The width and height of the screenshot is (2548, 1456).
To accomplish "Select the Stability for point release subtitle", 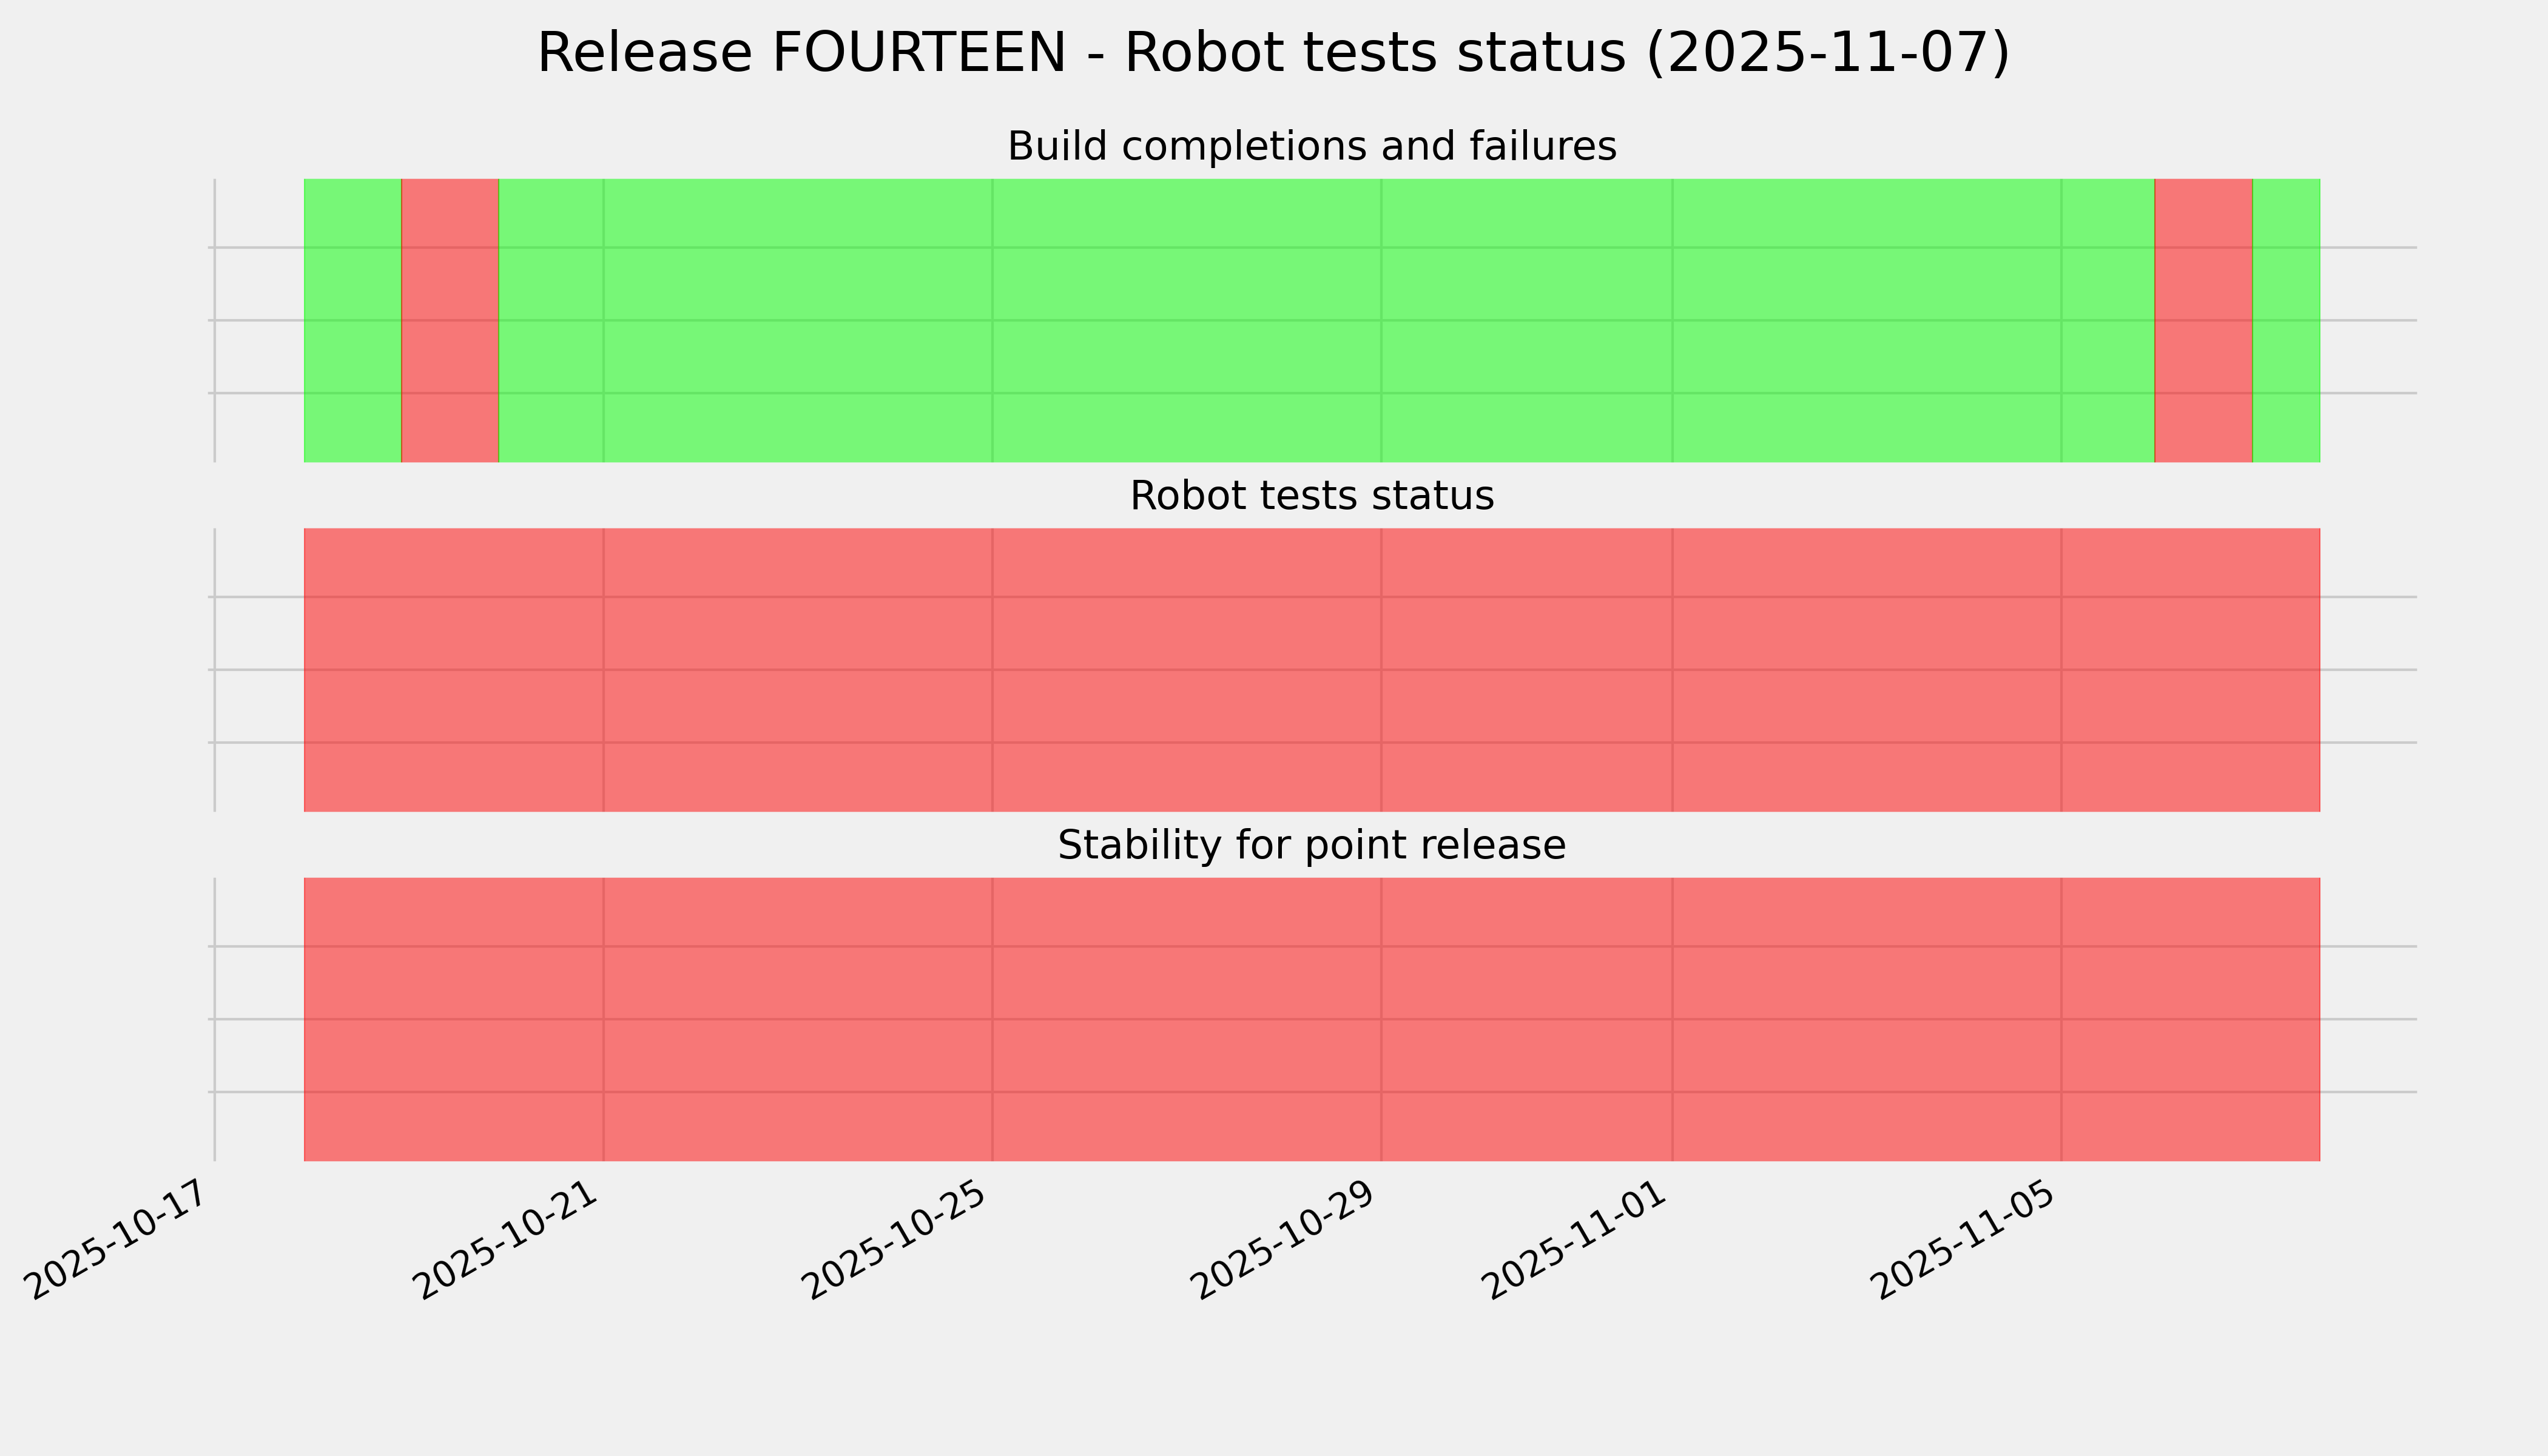I will tap(1311, 846).
